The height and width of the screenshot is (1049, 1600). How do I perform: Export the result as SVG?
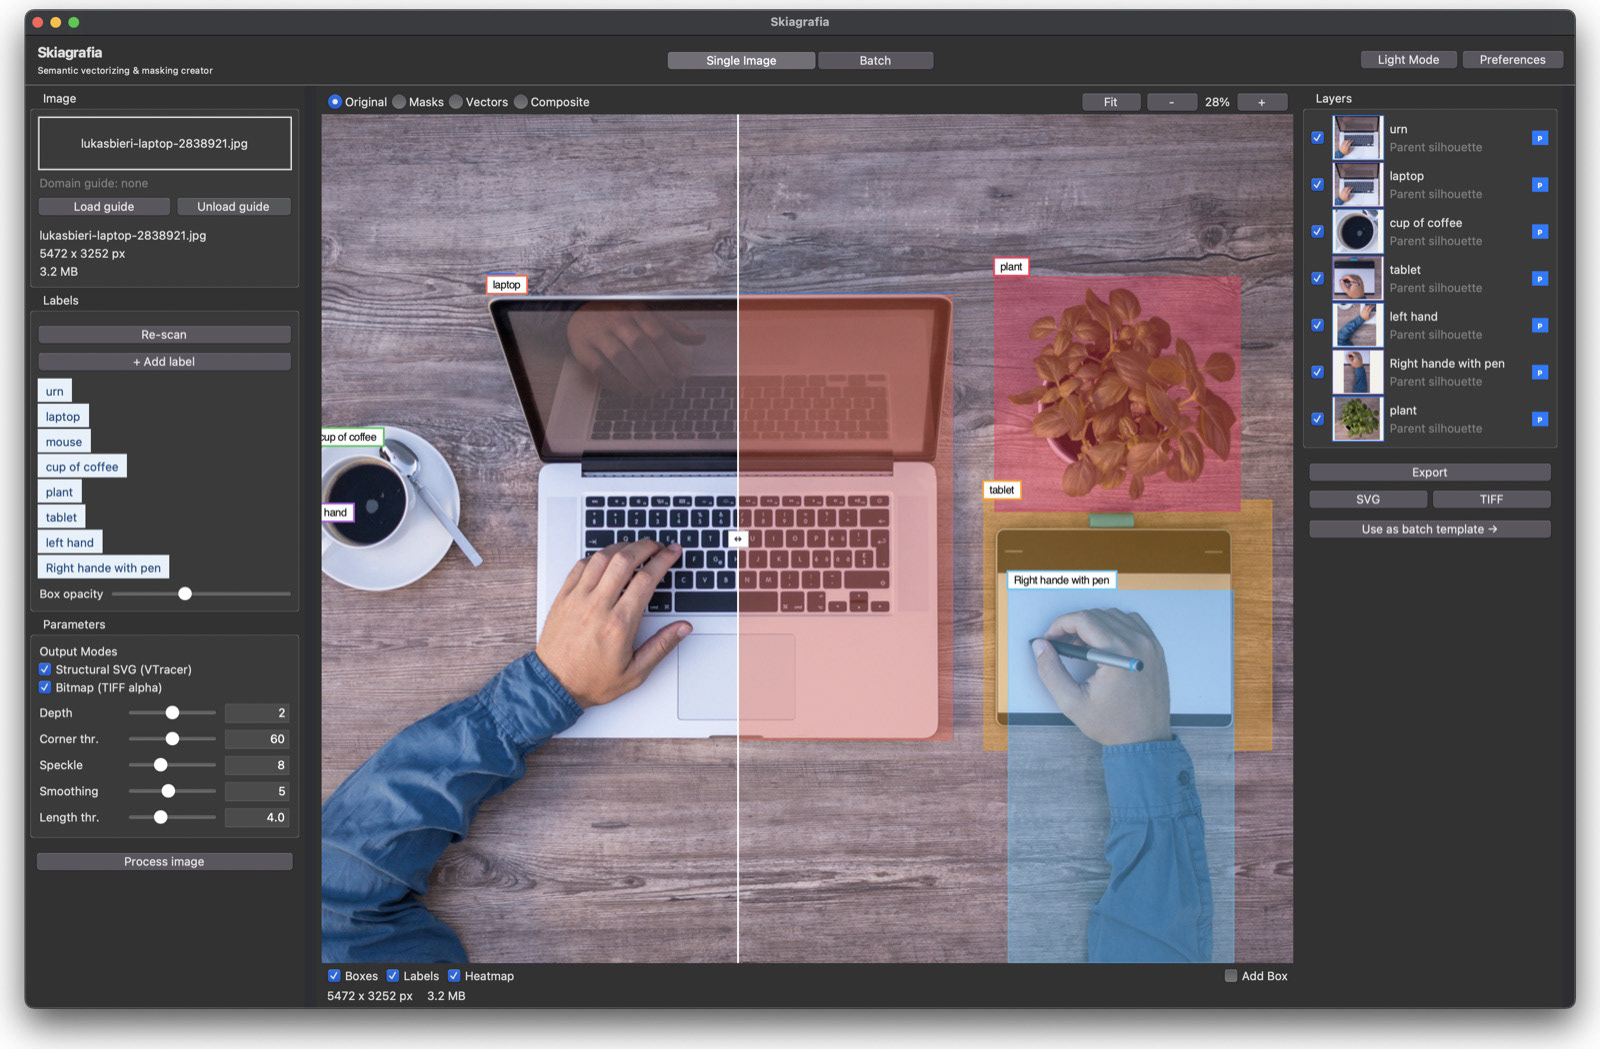click(x=1366, y=498)
